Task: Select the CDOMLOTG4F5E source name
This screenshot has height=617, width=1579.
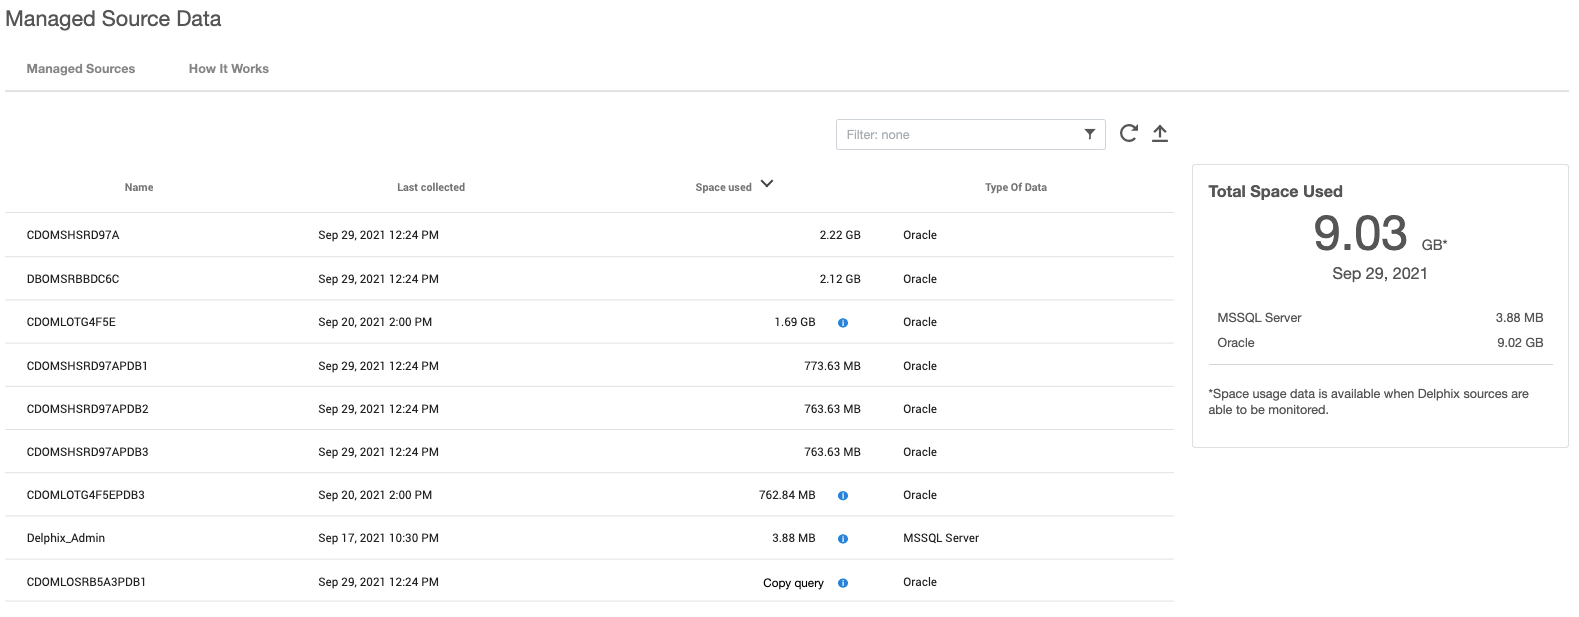Action: click(x=71, y=323)
